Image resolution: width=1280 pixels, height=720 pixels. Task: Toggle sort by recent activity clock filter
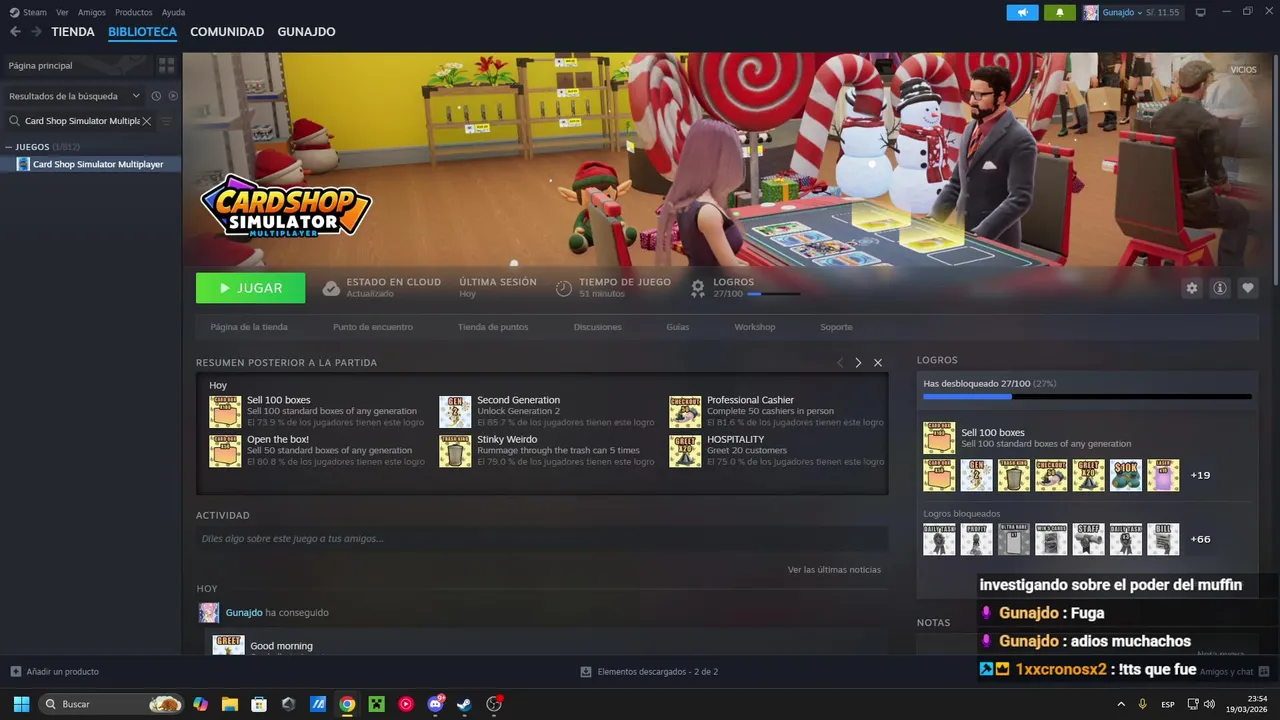tap(156, 96)
